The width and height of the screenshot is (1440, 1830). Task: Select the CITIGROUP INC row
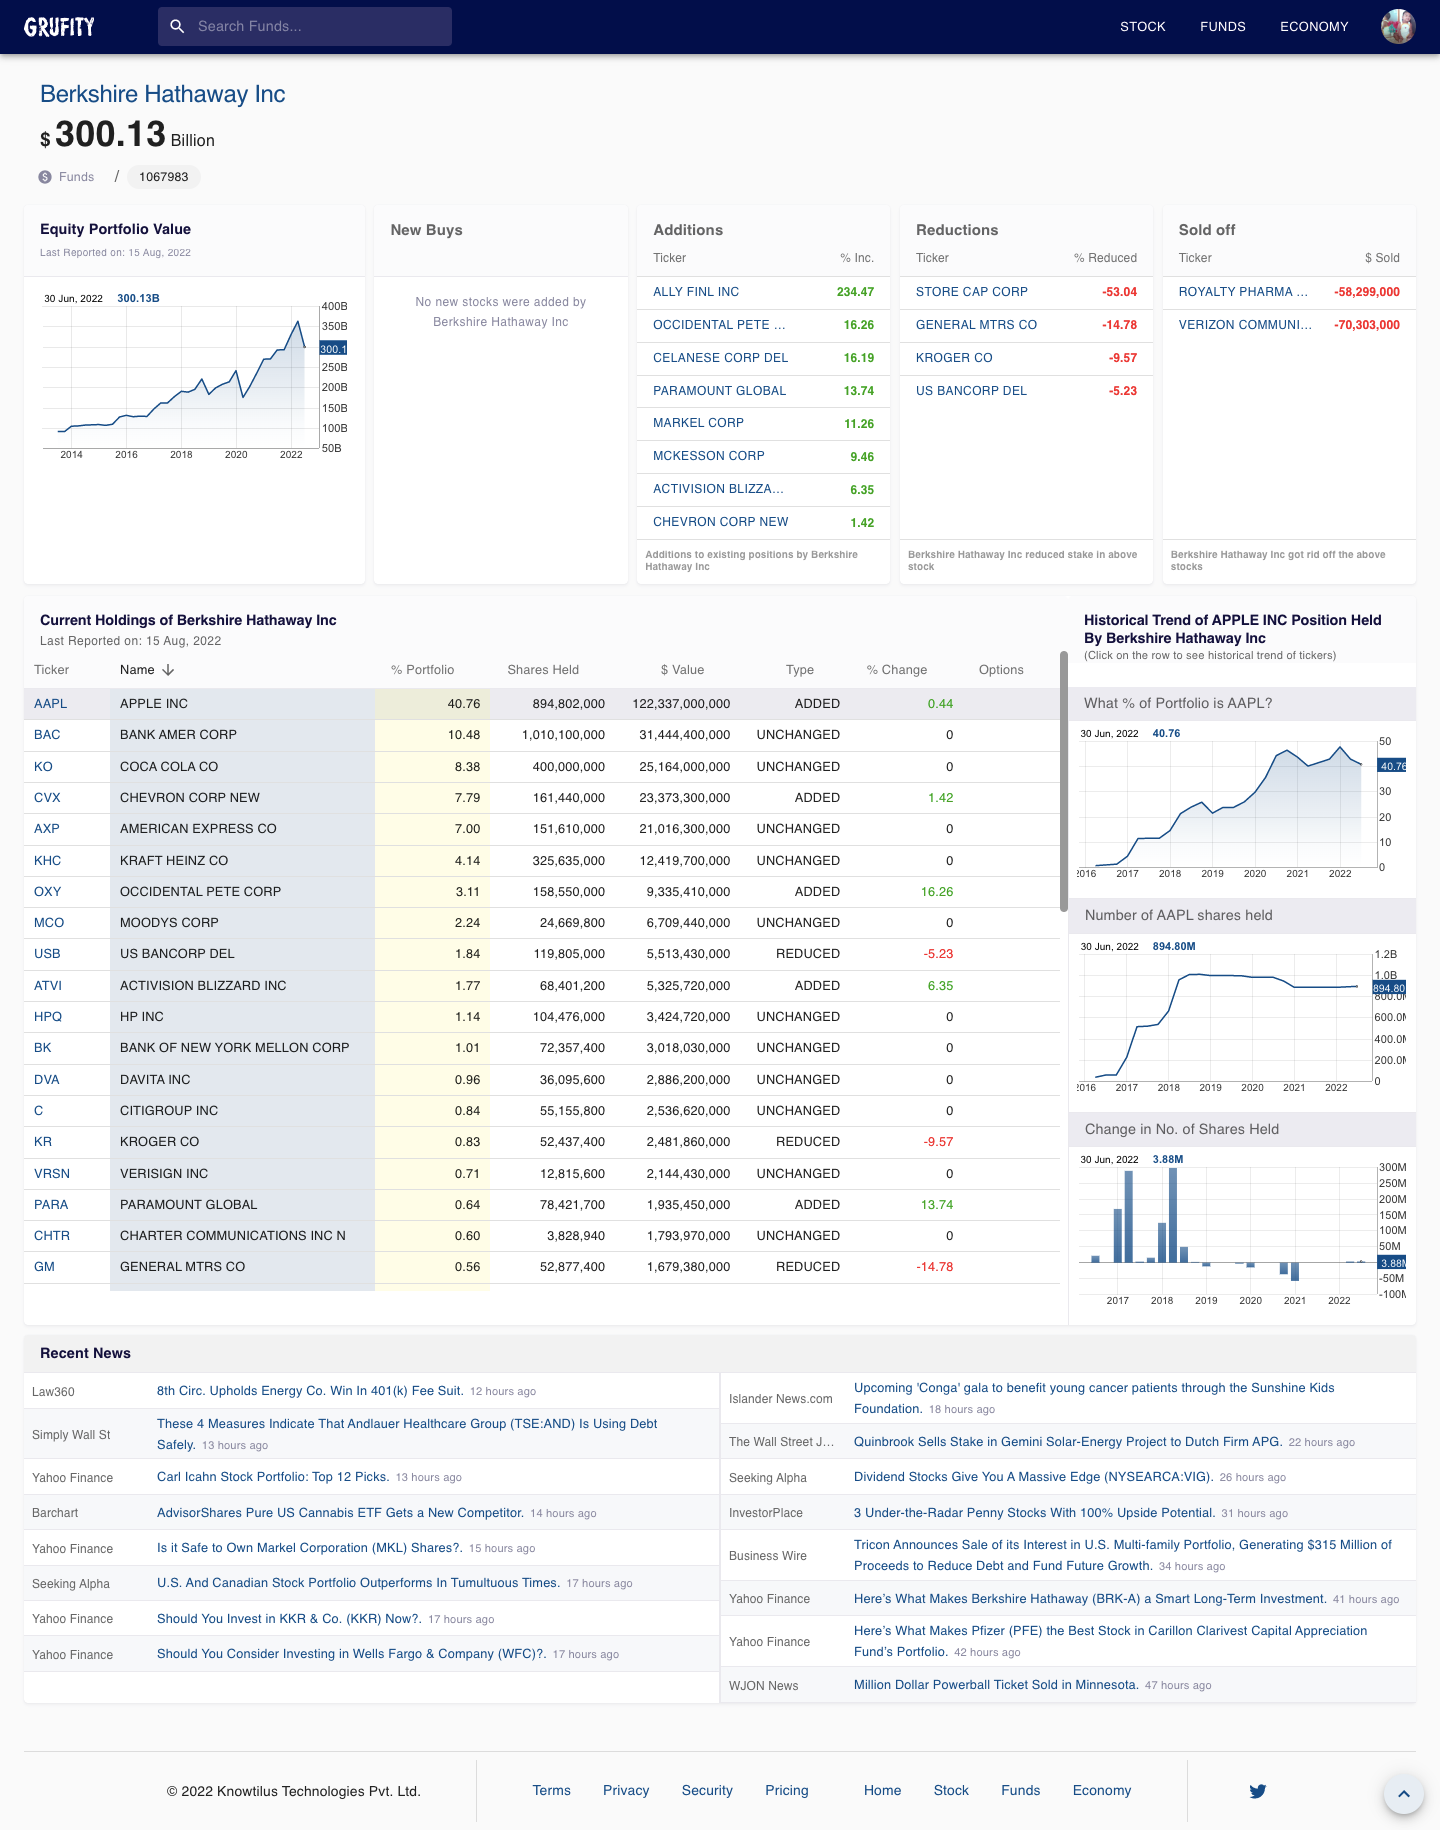point(541,1111)
